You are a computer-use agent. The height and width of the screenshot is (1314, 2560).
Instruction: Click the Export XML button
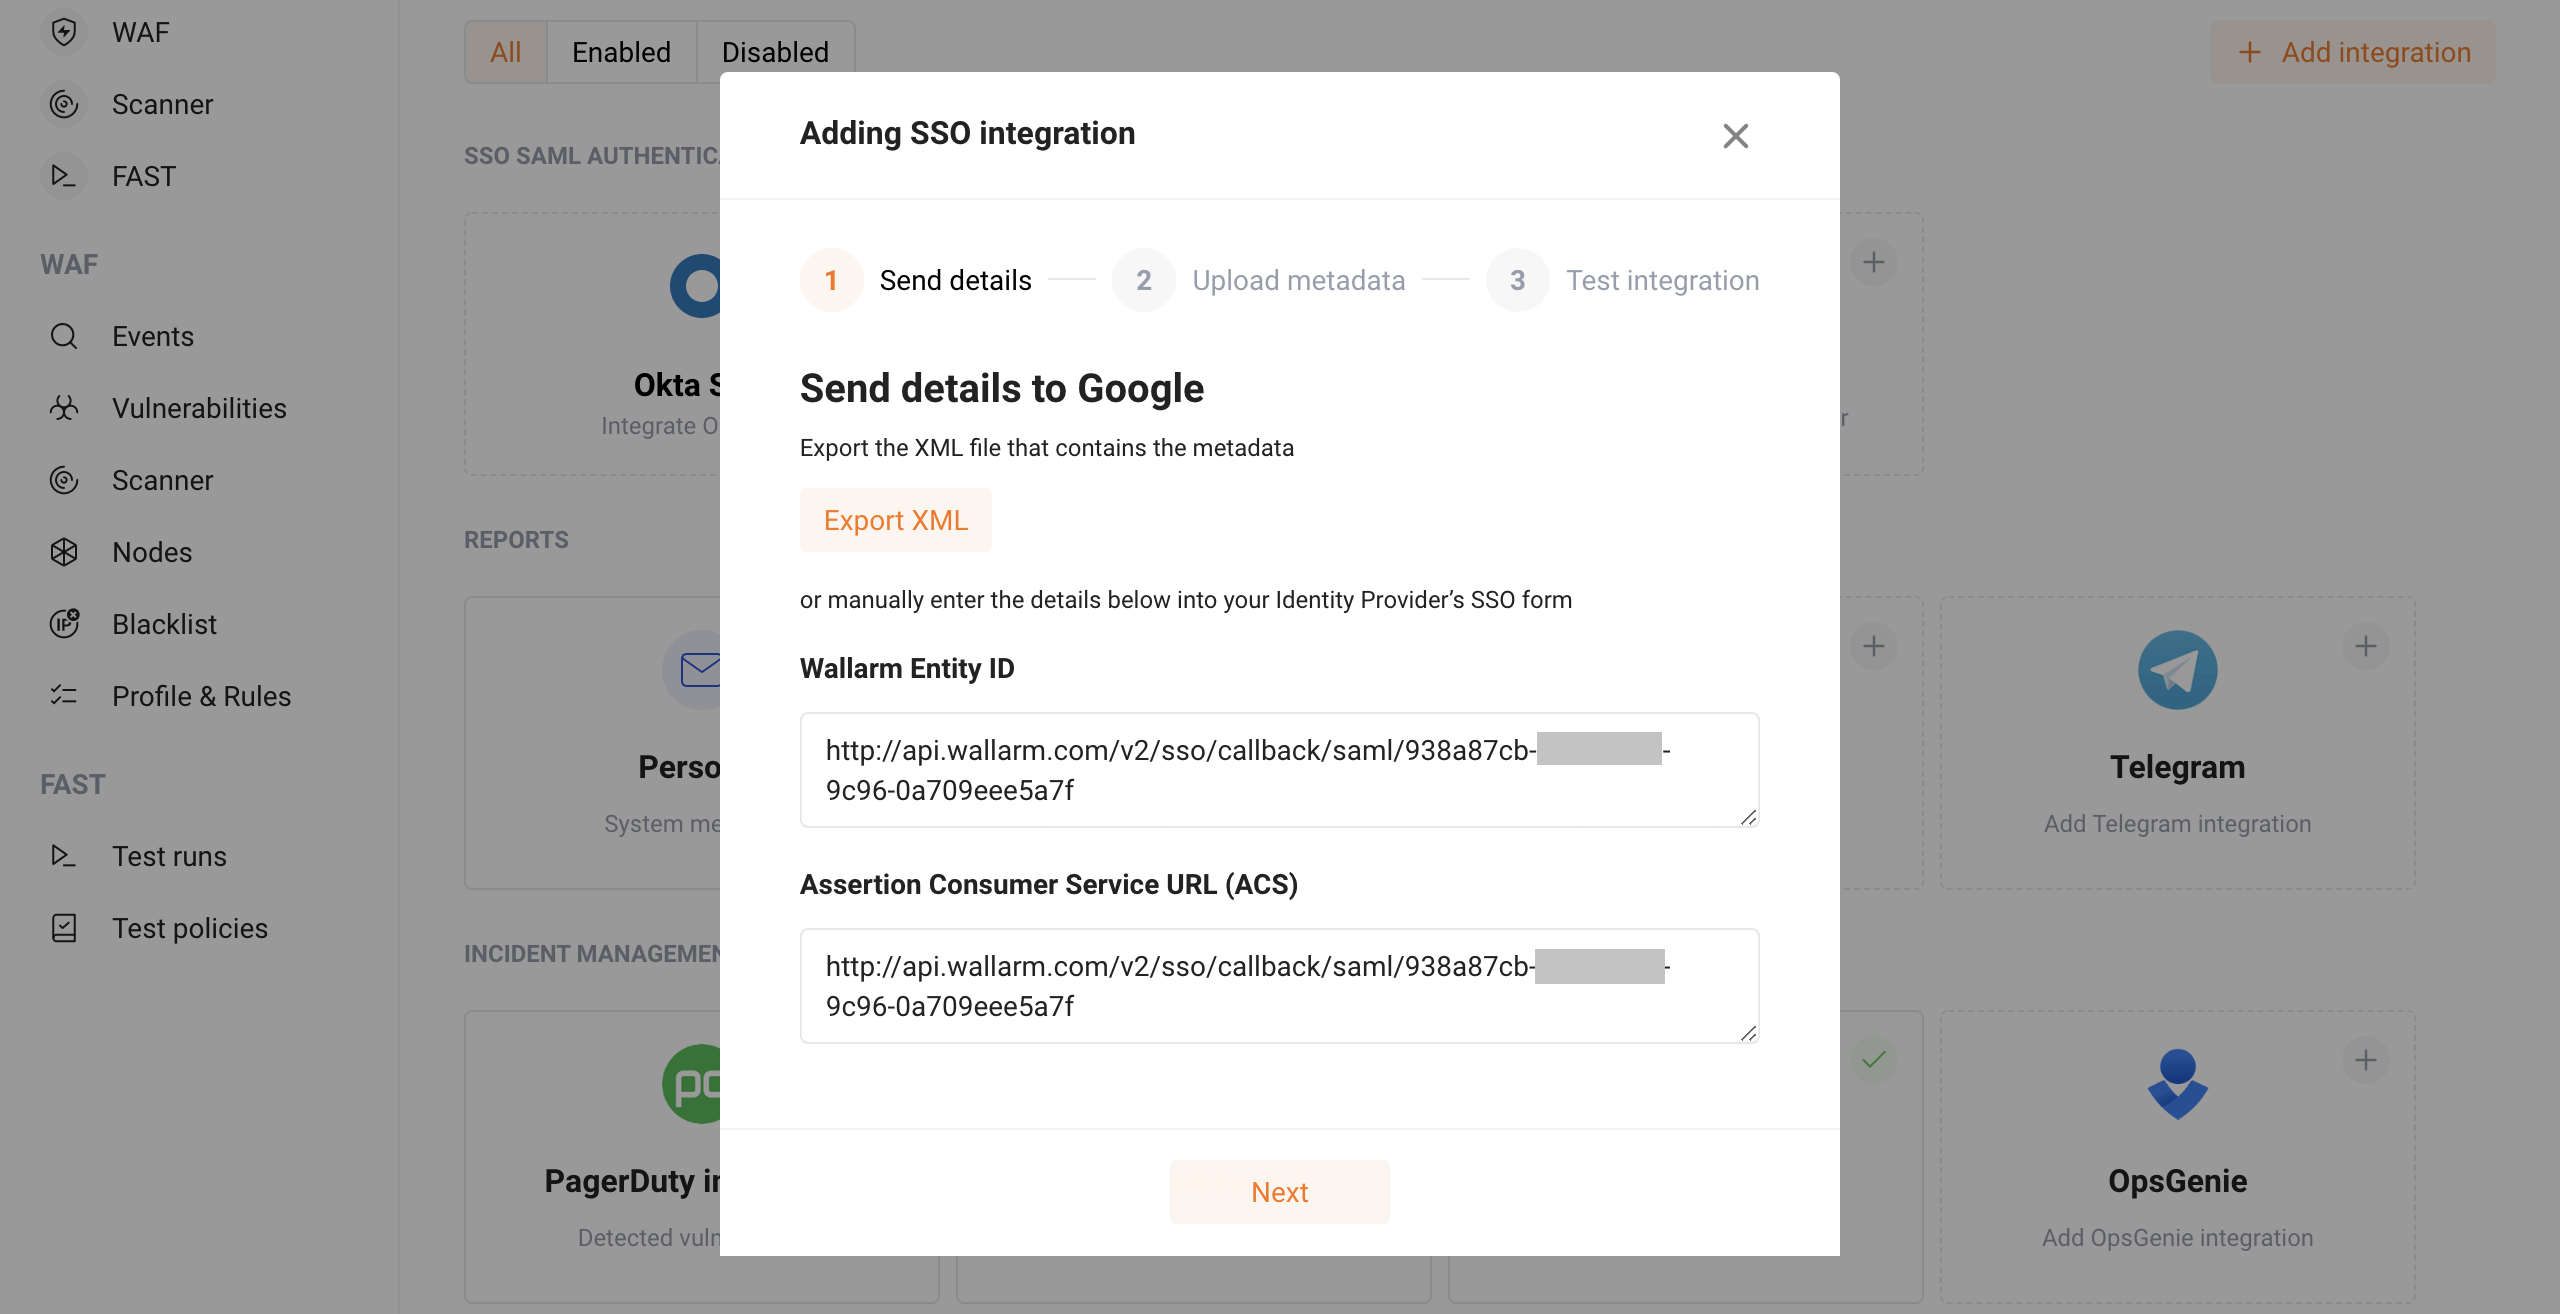[895, 519]
